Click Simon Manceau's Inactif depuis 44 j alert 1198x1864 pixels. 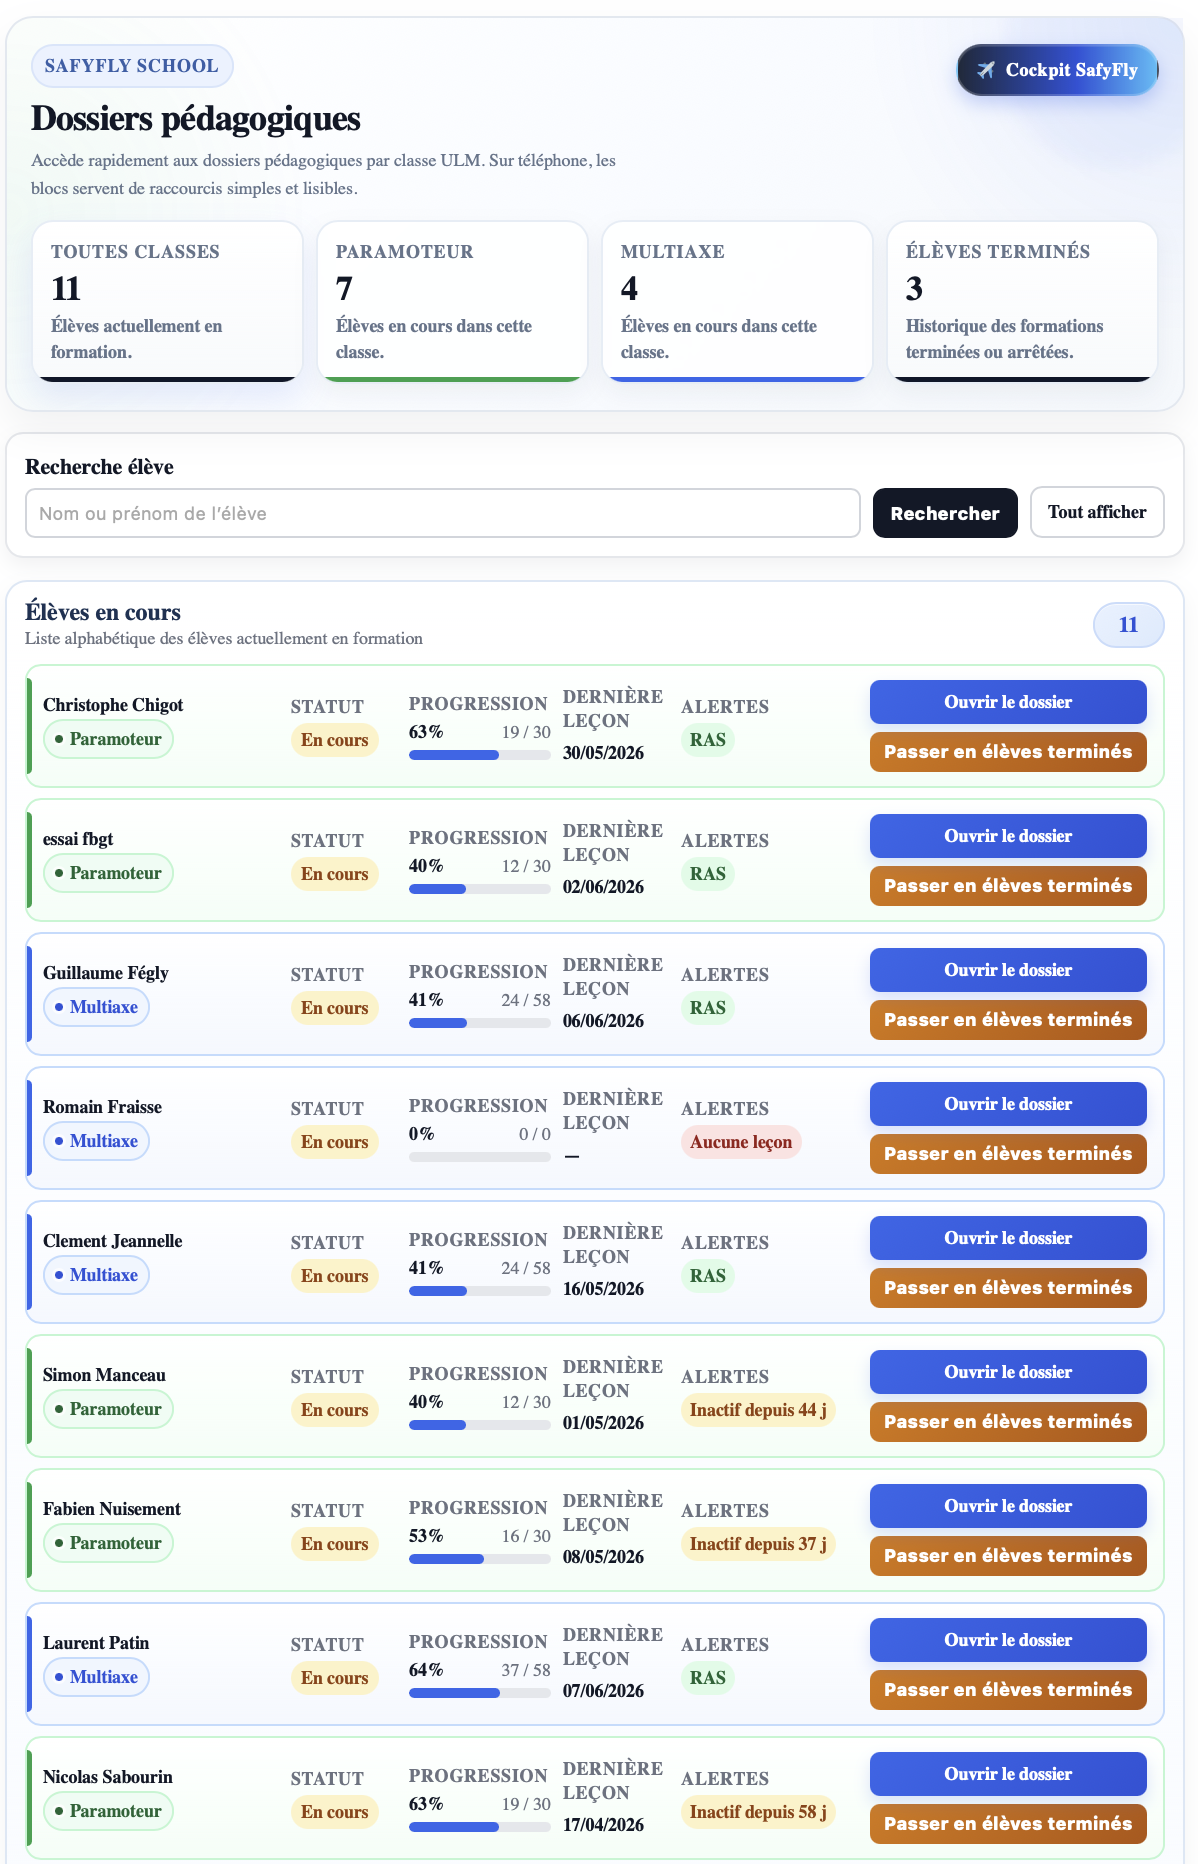coord(758,1410)
